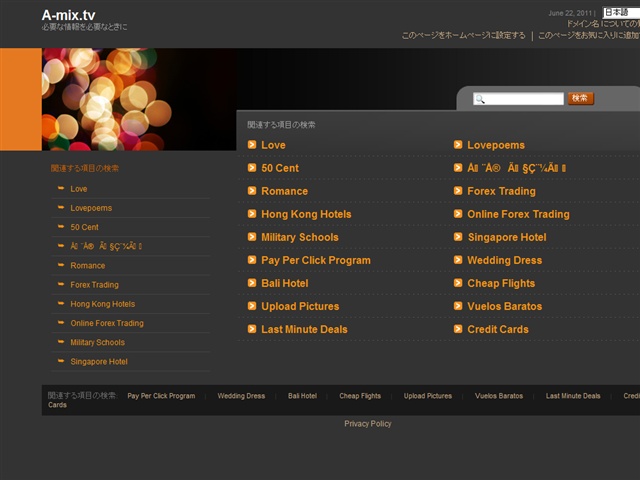Viewport: 640px width, 480px height.
Task: Click the set as homepage link in header
Action: click(x=463, y=36)
